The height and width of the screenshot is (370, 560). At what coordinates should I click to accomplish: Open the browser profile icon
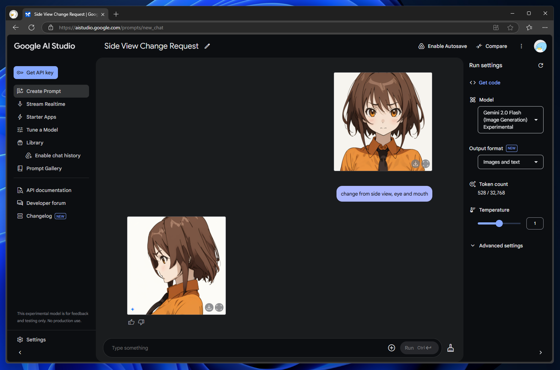pyautogui.click(x=14, y=14)
